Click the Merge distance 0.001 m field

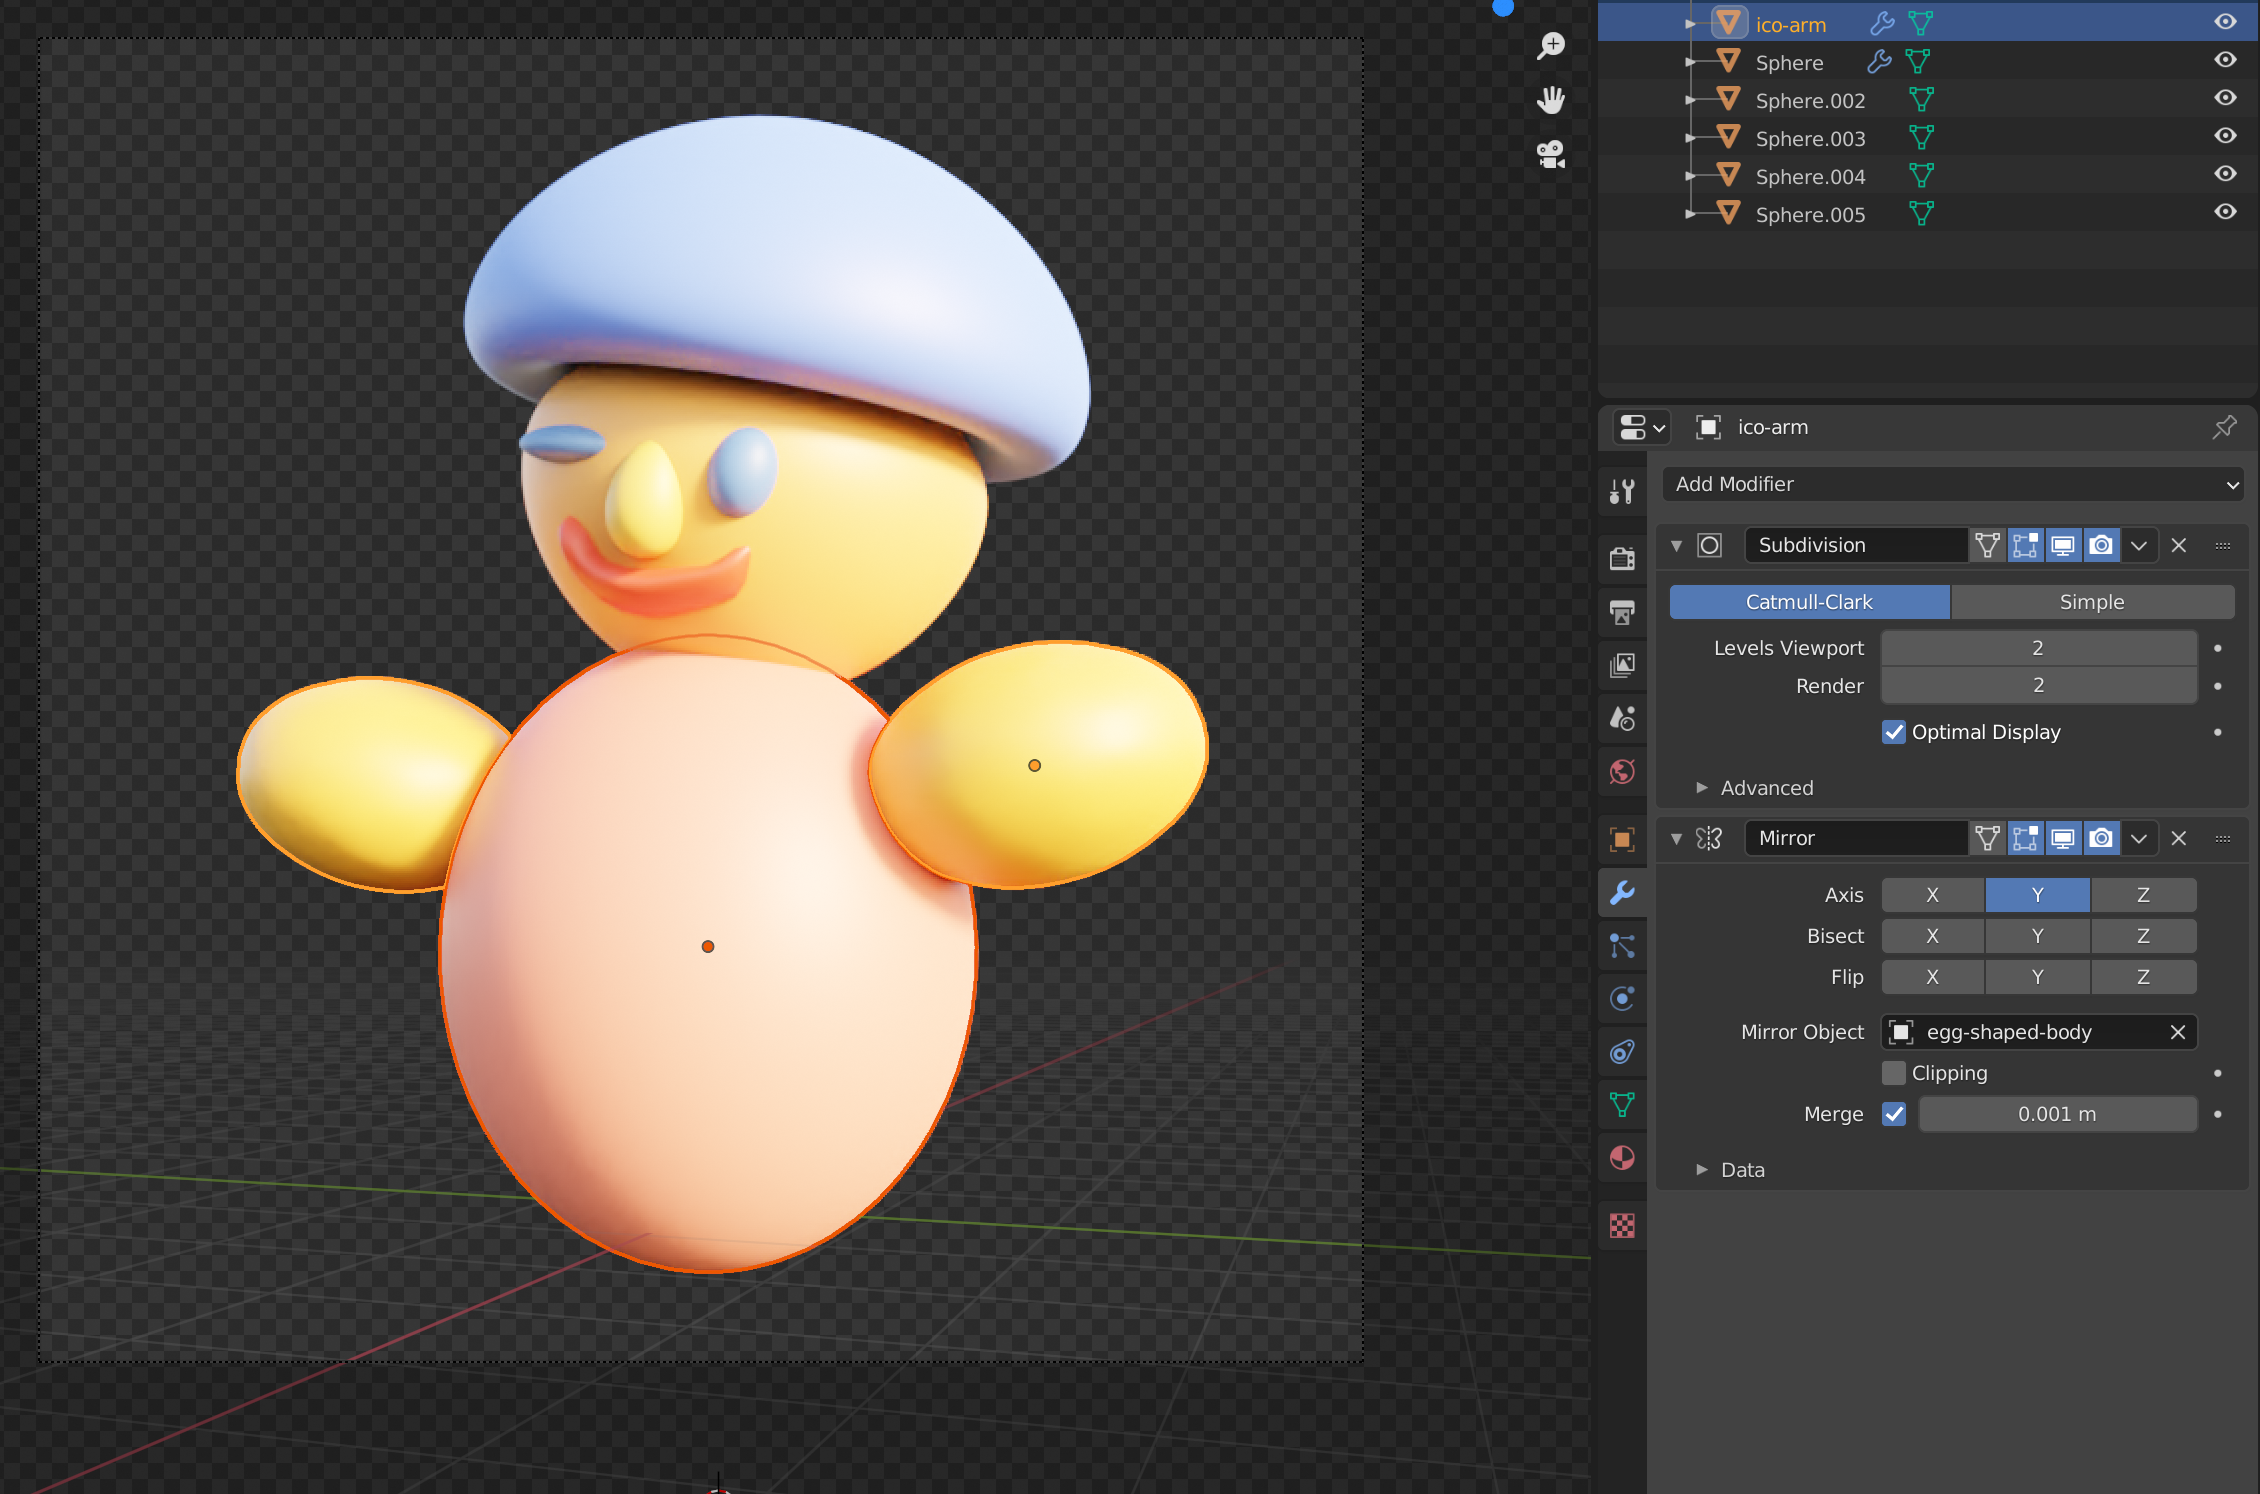point(2057,1114)
